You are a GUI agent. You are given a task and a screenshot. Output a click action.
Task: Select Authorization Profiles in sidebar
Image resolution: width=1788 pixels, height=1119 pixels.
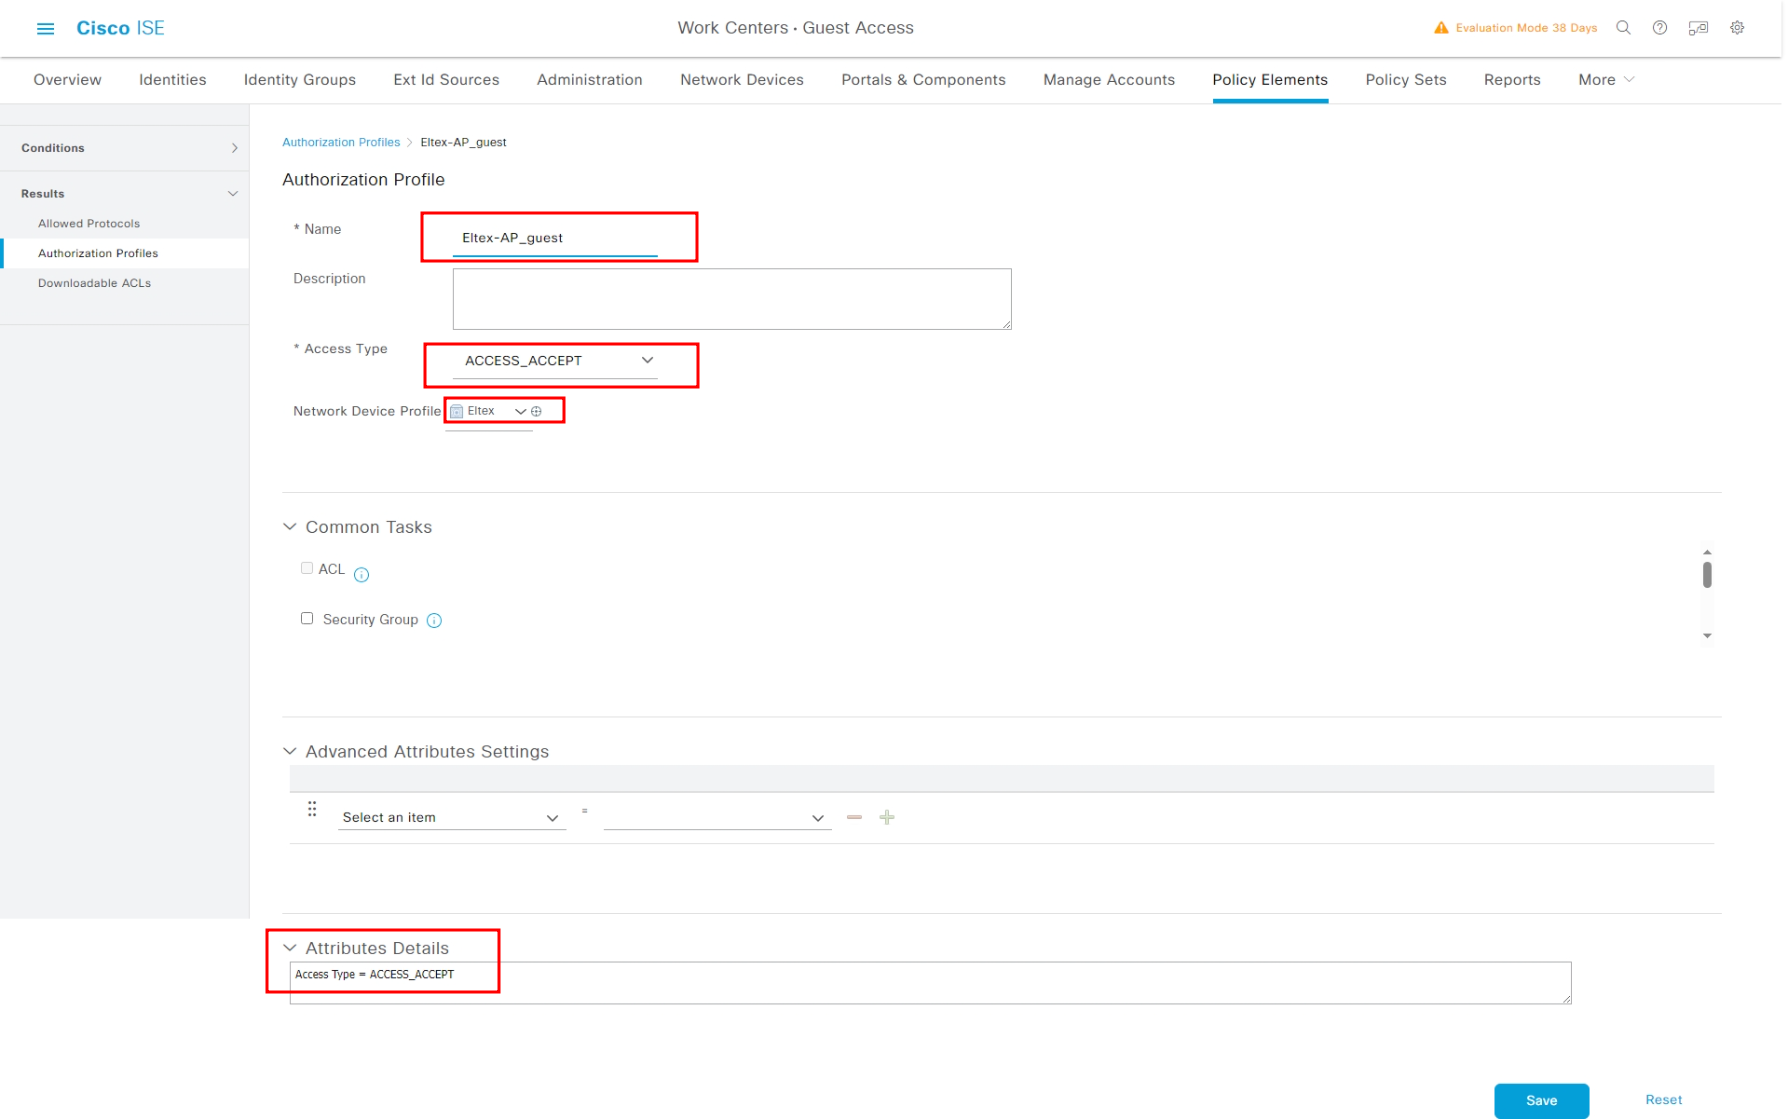(98, 254)
